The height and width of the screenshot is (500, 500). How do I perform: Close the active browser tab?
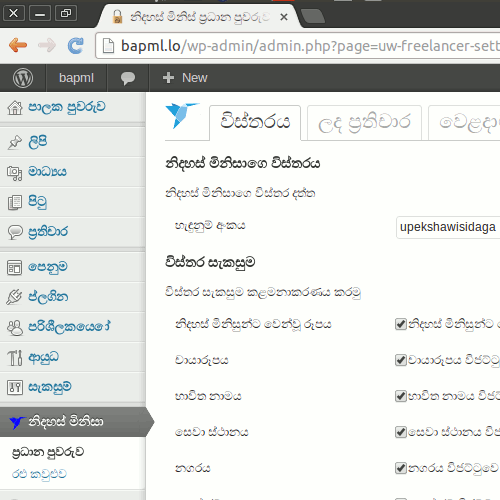(x=284, y=17)
